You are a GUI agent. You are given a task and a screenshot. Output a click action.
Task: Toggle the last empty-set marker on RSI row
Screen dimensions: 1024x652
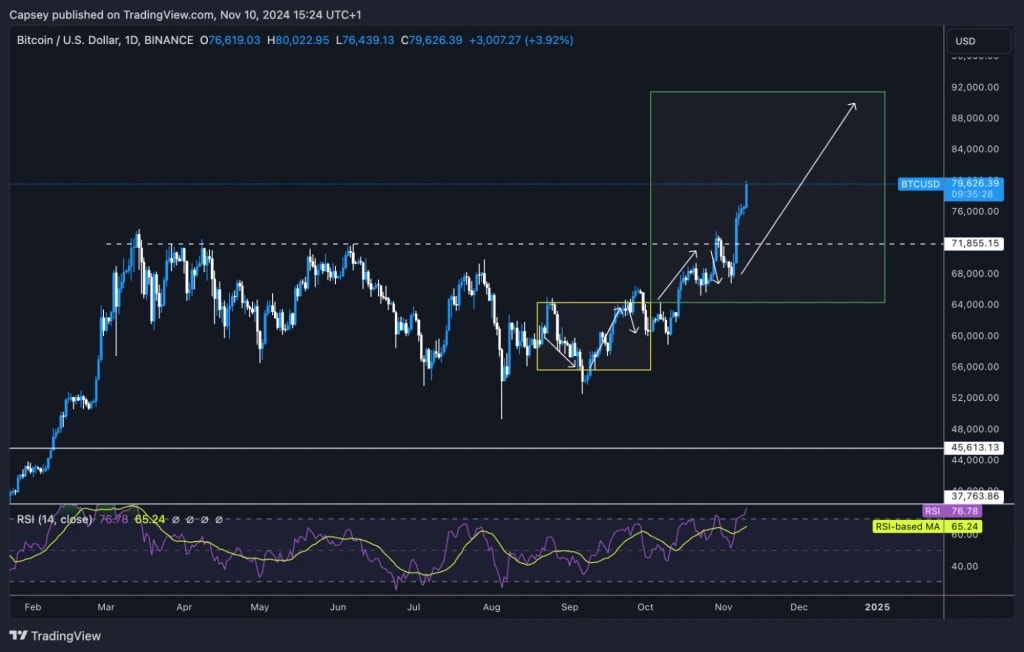click(219, 519)
